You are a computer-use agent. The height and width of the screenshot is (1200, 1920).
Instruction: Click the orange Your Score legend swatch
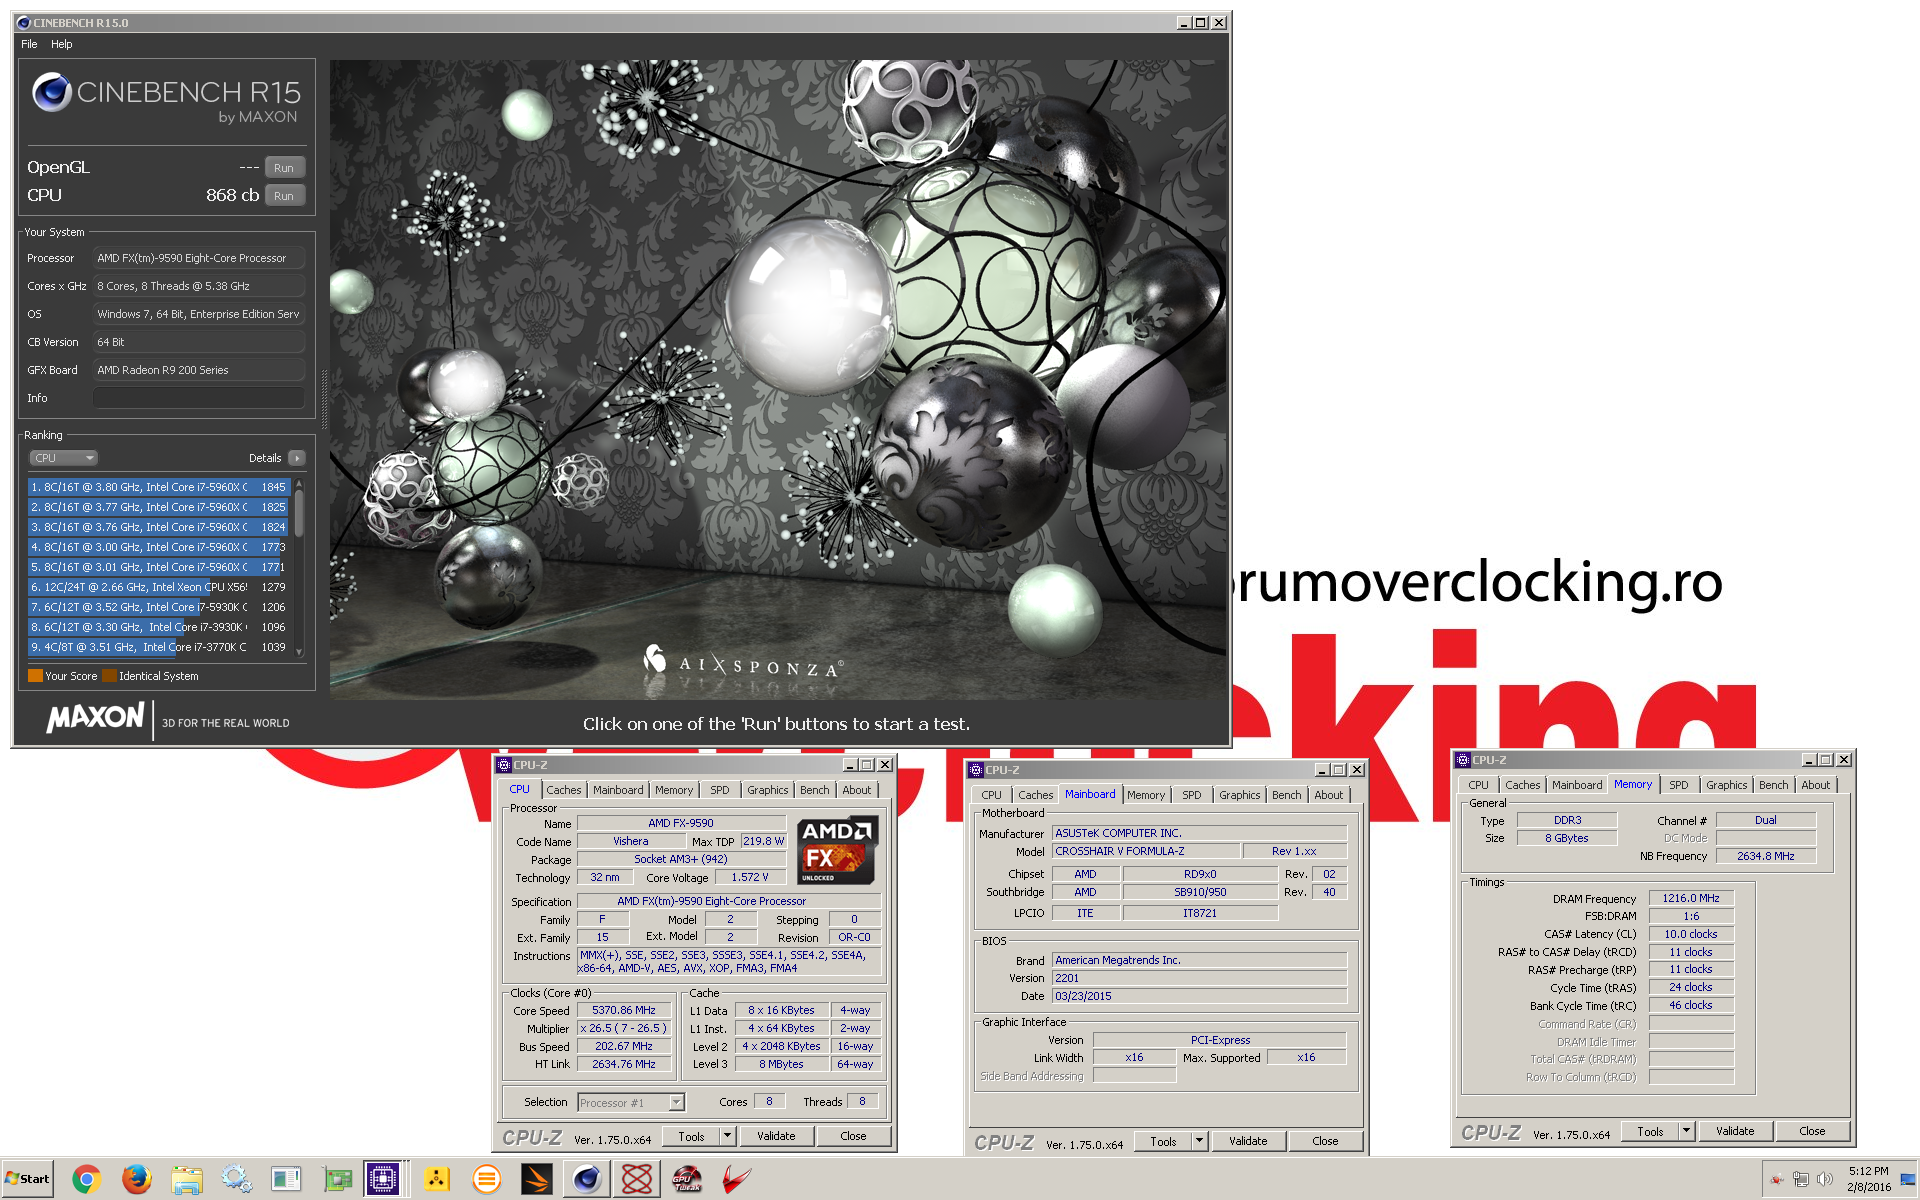[35, 676]
